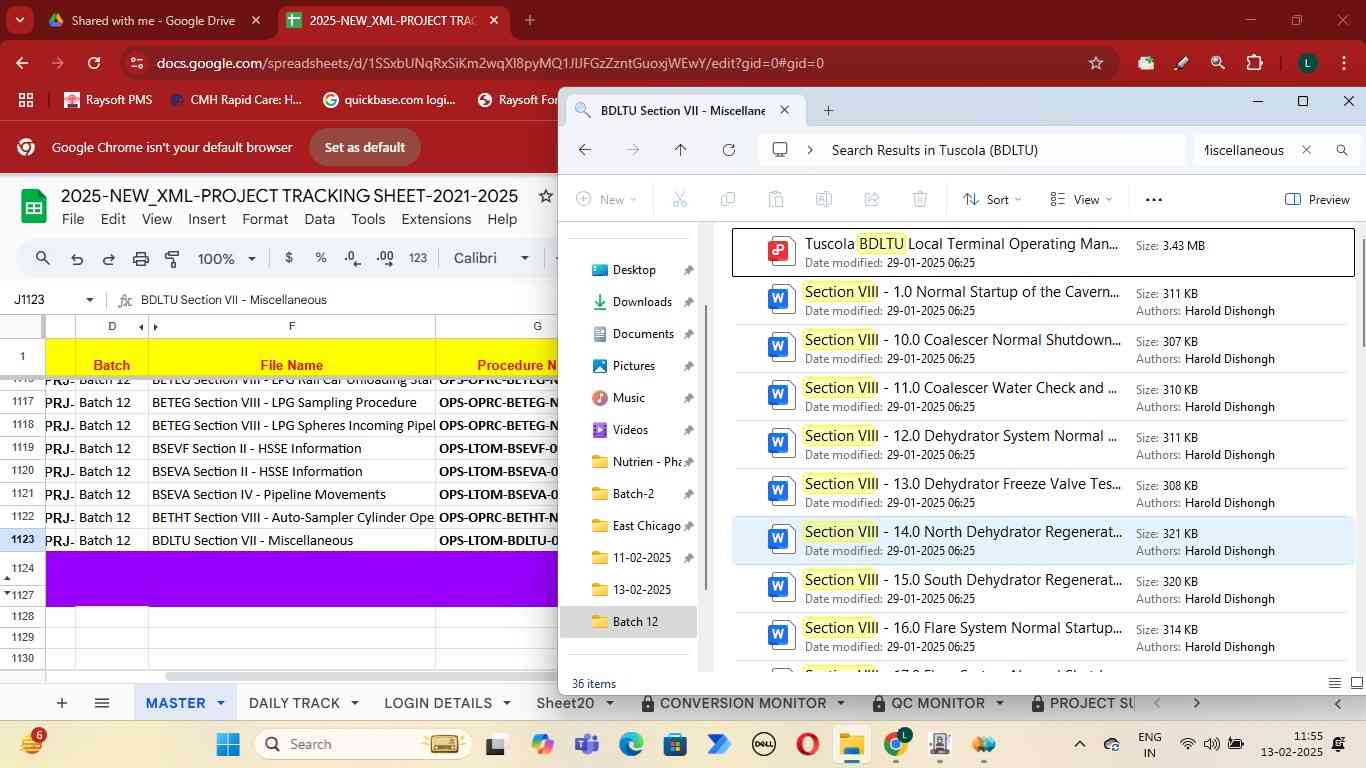Open Microsoft Teams from taskbar
Screen dimensions: 1366x768
587,744
